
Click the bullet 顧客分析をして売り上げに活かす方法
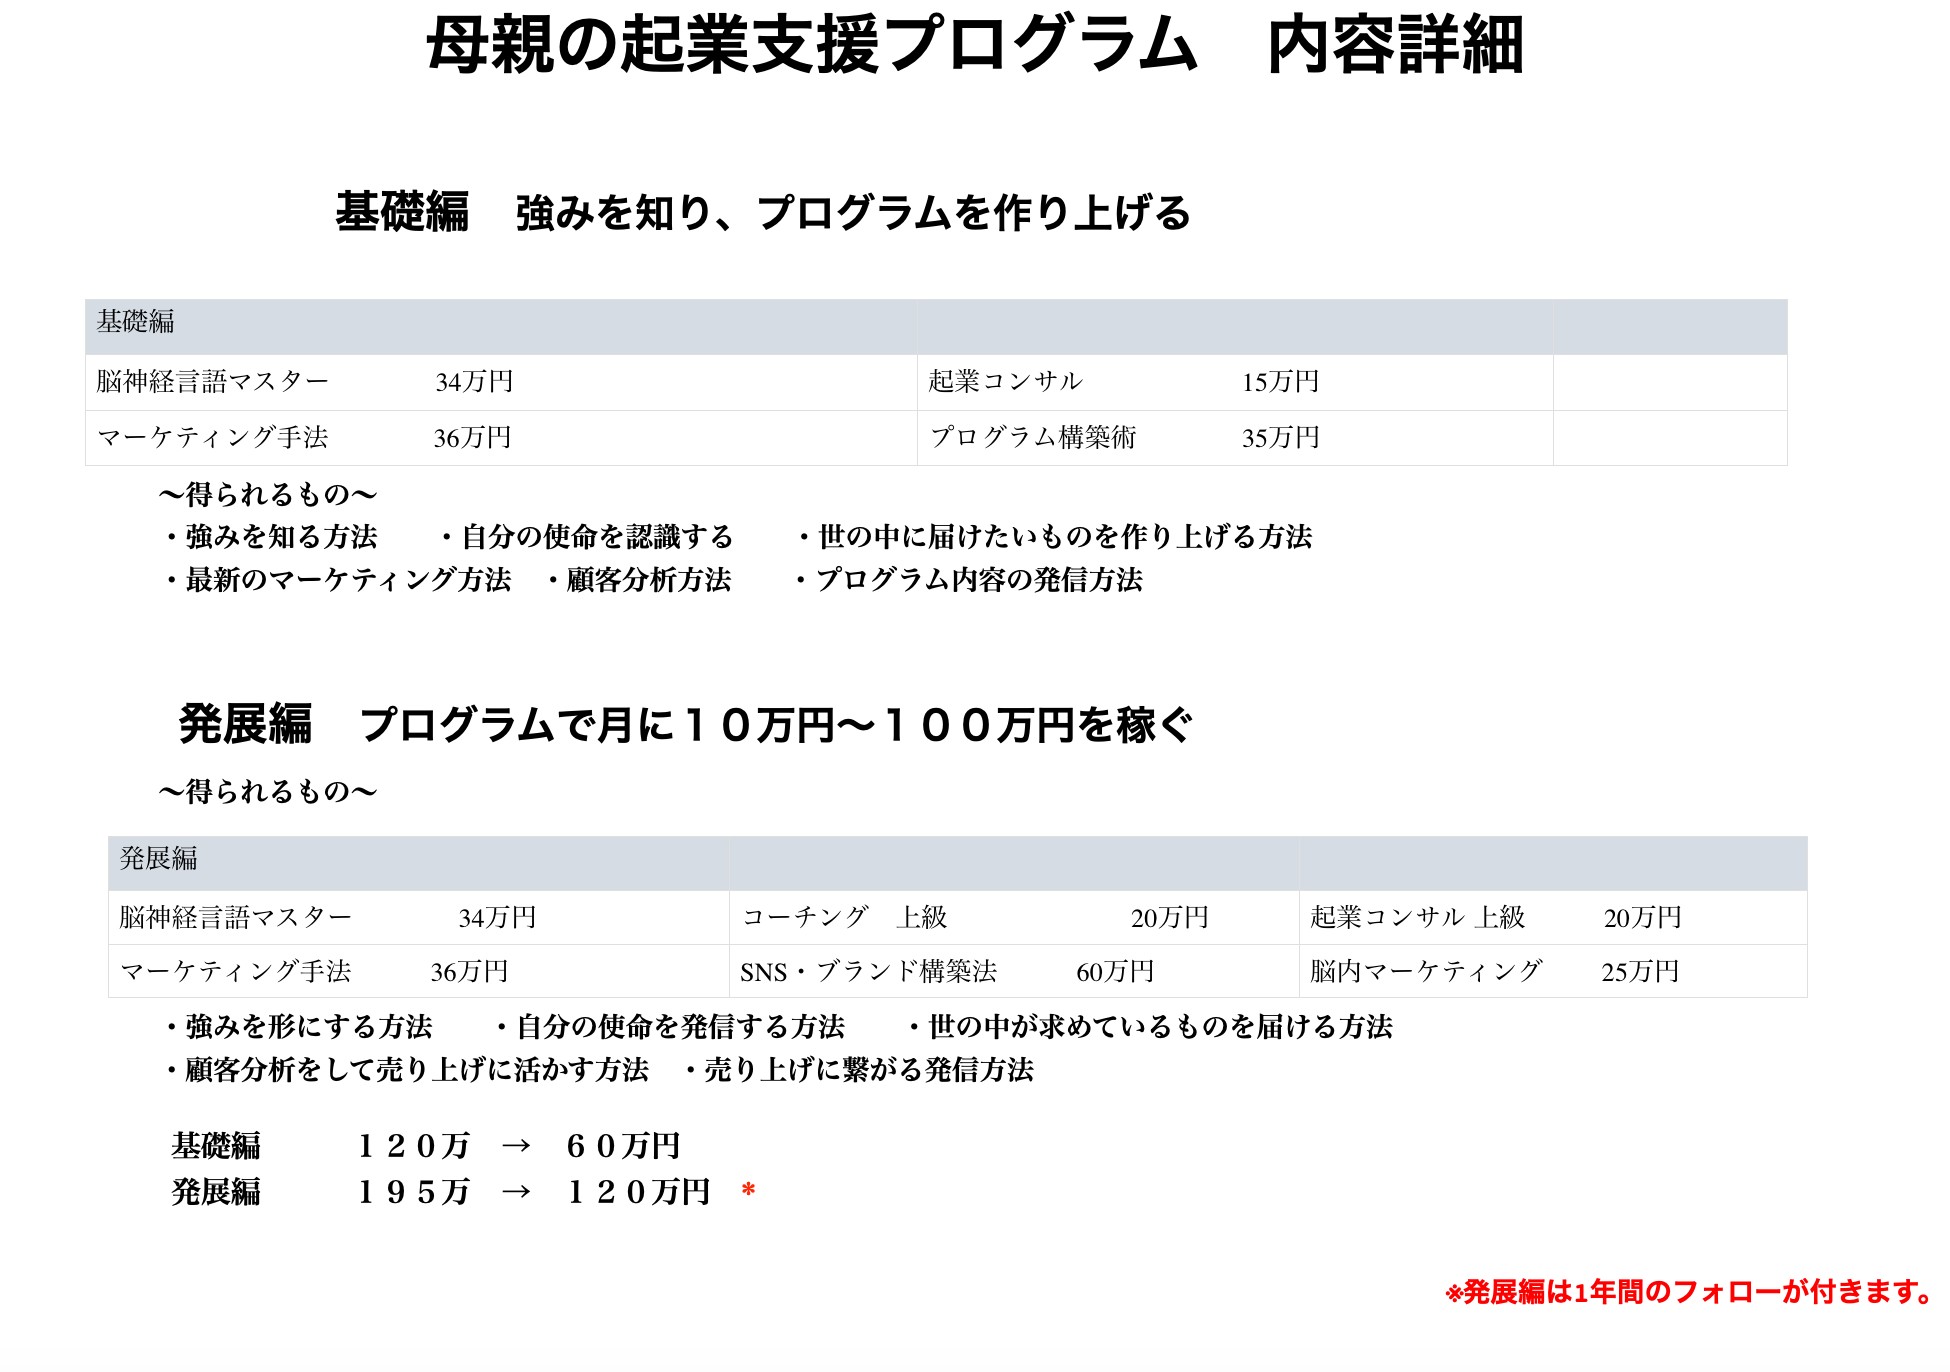click(405, 1070)
